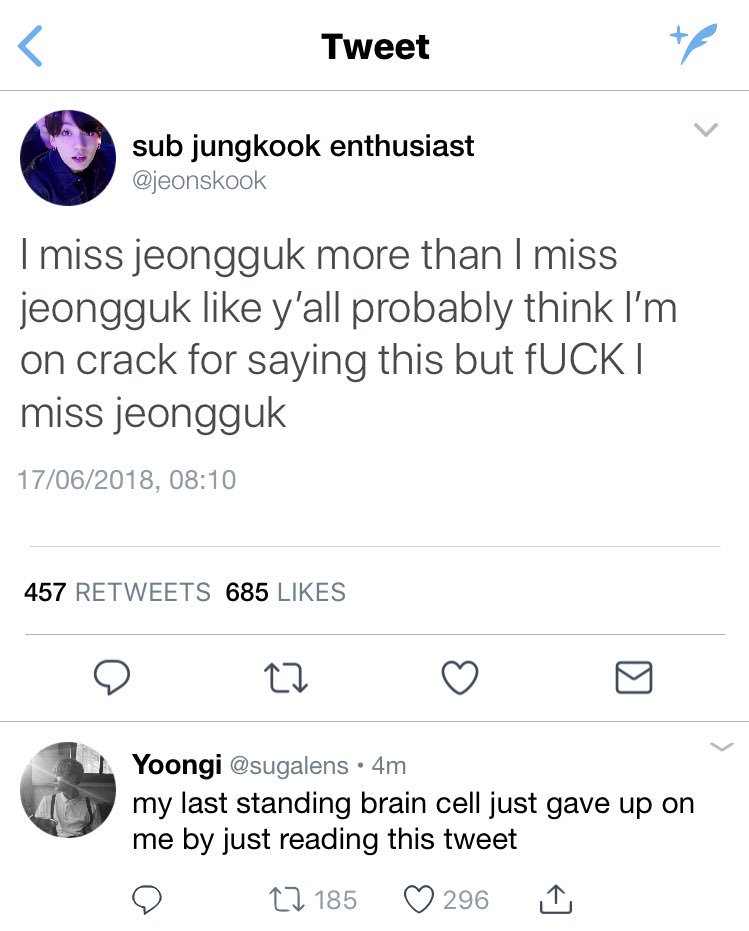View the list of 457 retweets
Image resolution: width=749 pixels, height=931 pixels.
(117, 592)
